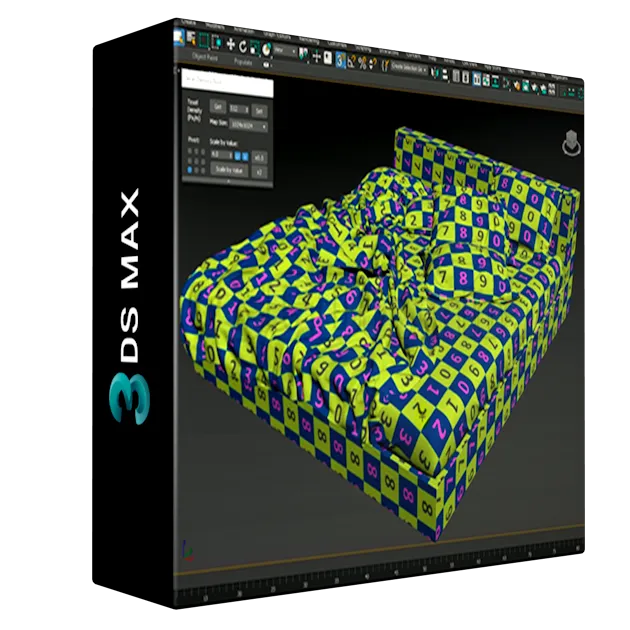The height and width of the screenshot is (630, 630).
Task: Open the Material Editor
Action: pos(507,84)
